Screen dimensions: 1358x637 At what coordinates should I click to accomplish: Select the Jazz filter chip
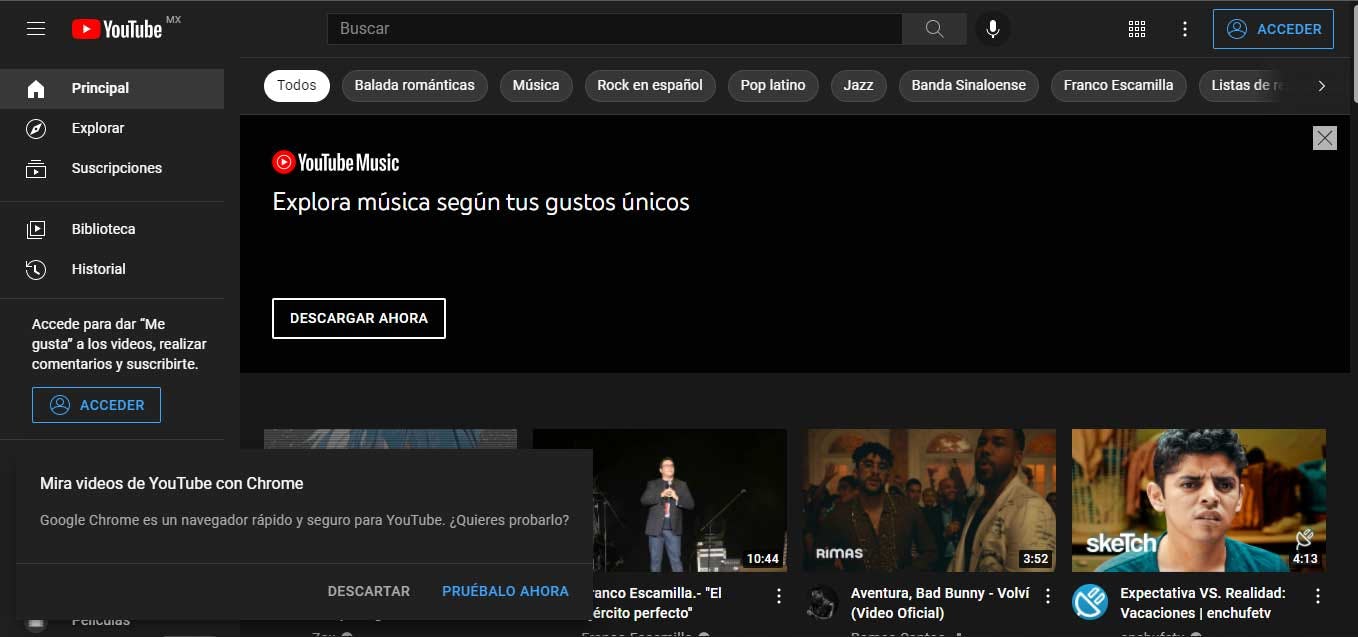pos(858,85)
